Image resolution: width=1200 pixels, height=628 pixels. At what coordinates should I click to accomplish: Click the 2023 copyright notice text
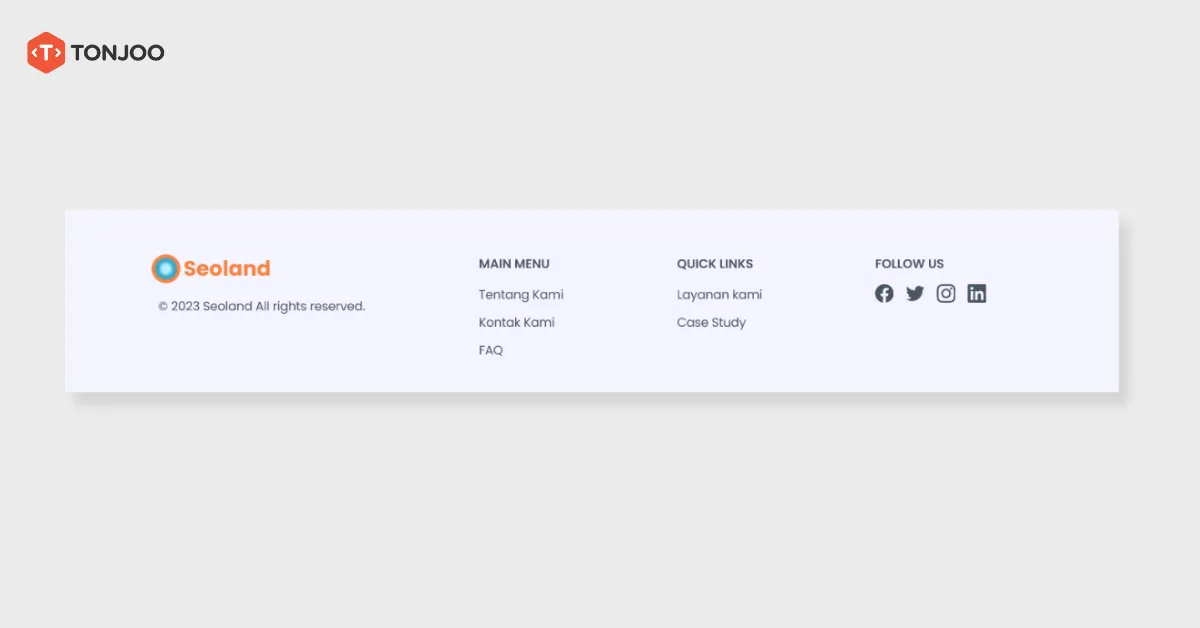coord(261,306)
